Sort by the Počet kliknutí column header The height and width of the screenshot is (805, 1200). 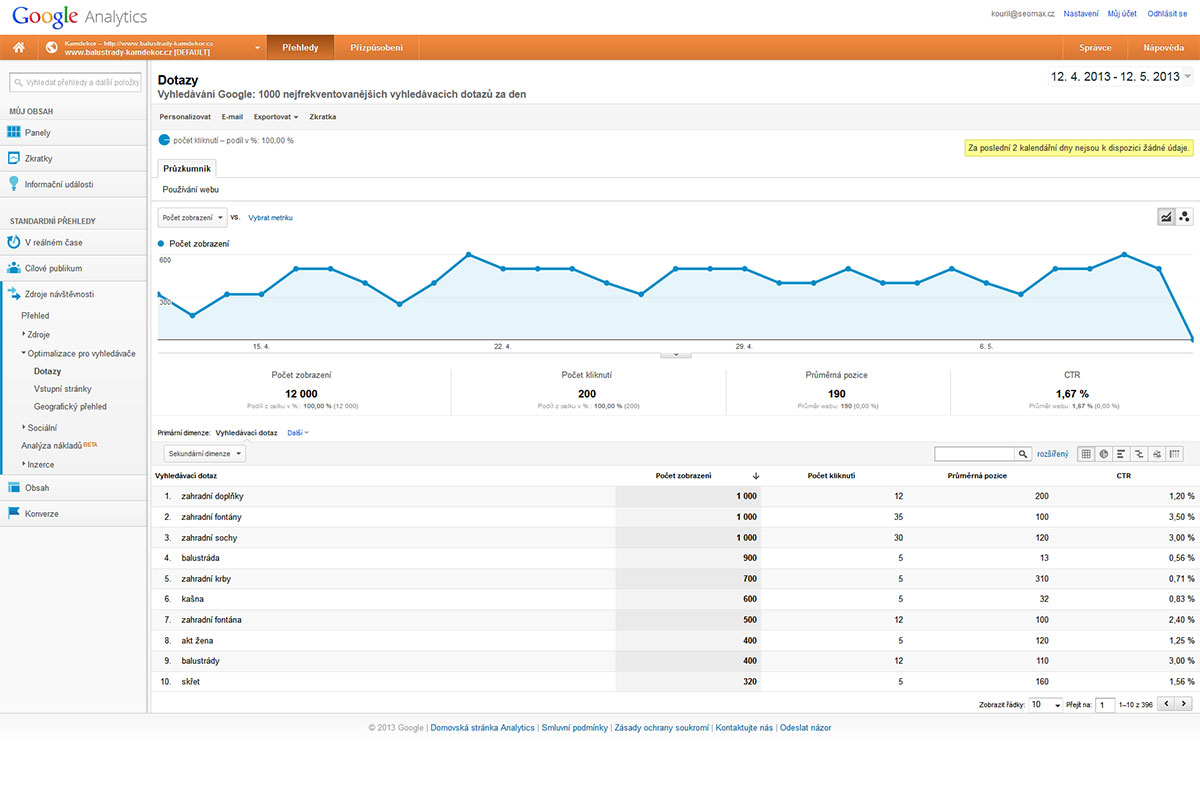click(831, 476)
